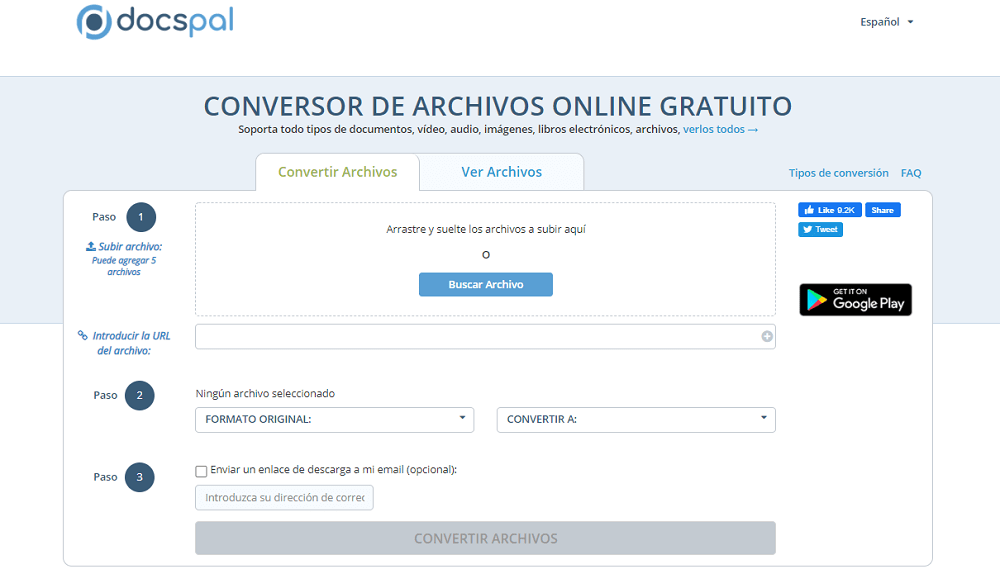The image size is (1000, 588).
Task: Click the Ningún archivo seleccionado text
Action: coord(265,393)
